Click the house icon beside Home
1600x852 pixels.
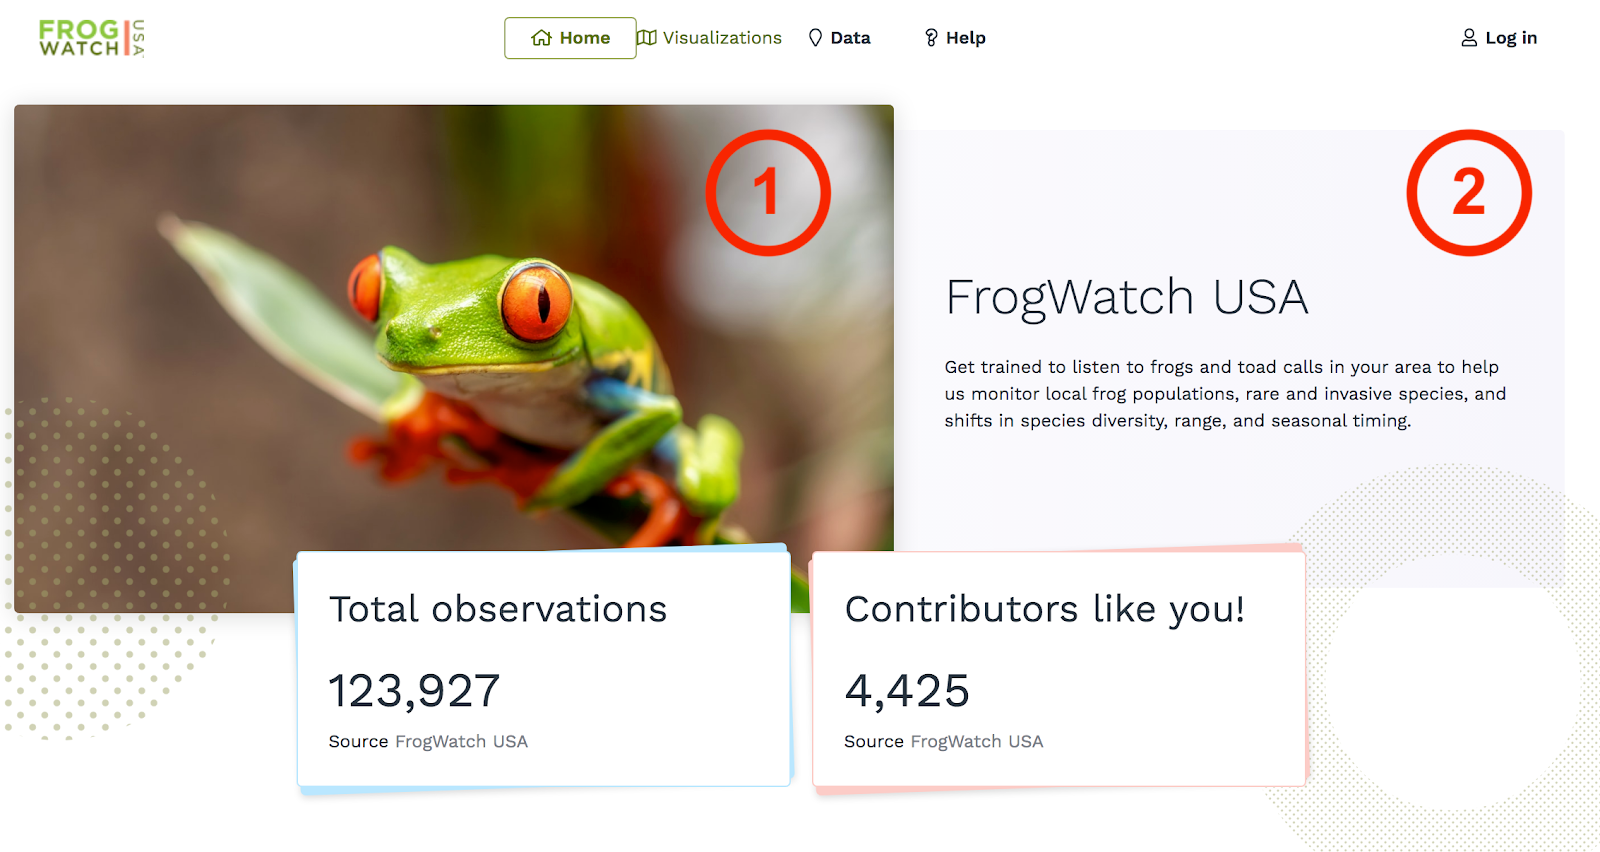[x=541, y=38]
